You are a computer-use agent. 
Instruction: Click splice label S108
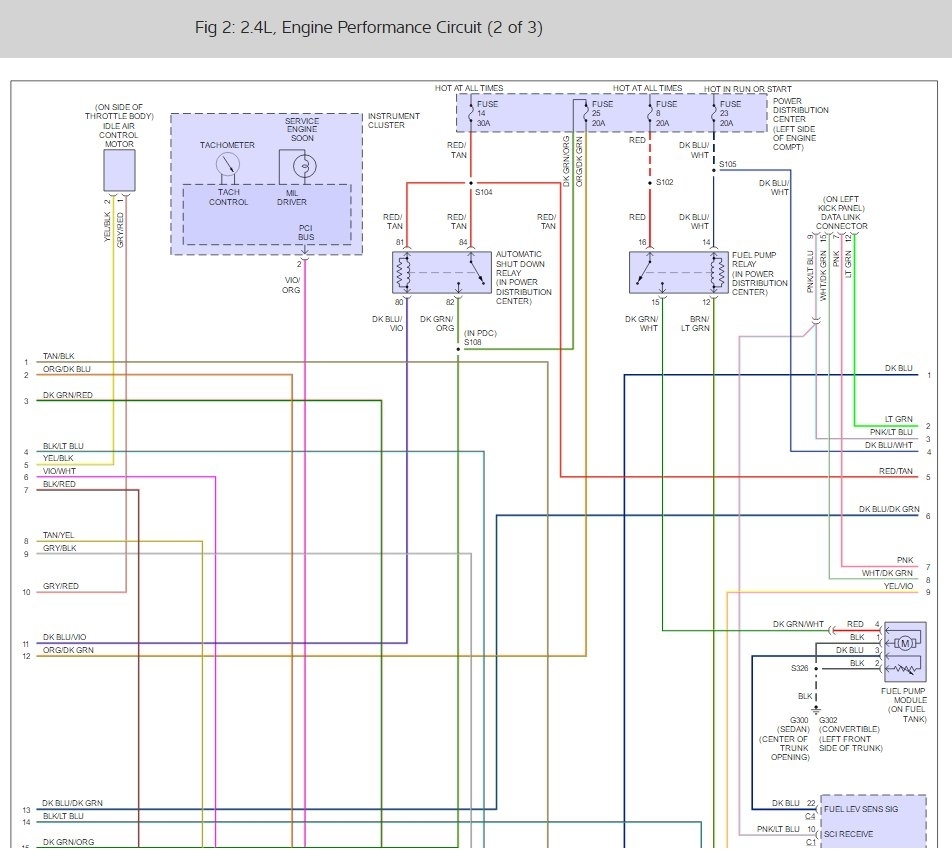click(472, 343)
